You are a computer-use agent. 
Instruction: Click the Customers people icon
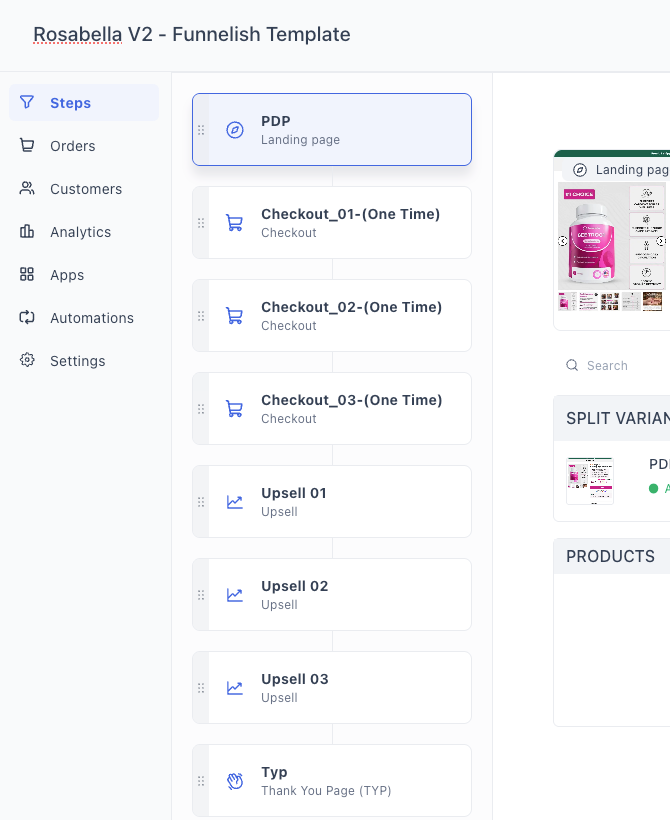pyautogui.click(x=27, y=188)
